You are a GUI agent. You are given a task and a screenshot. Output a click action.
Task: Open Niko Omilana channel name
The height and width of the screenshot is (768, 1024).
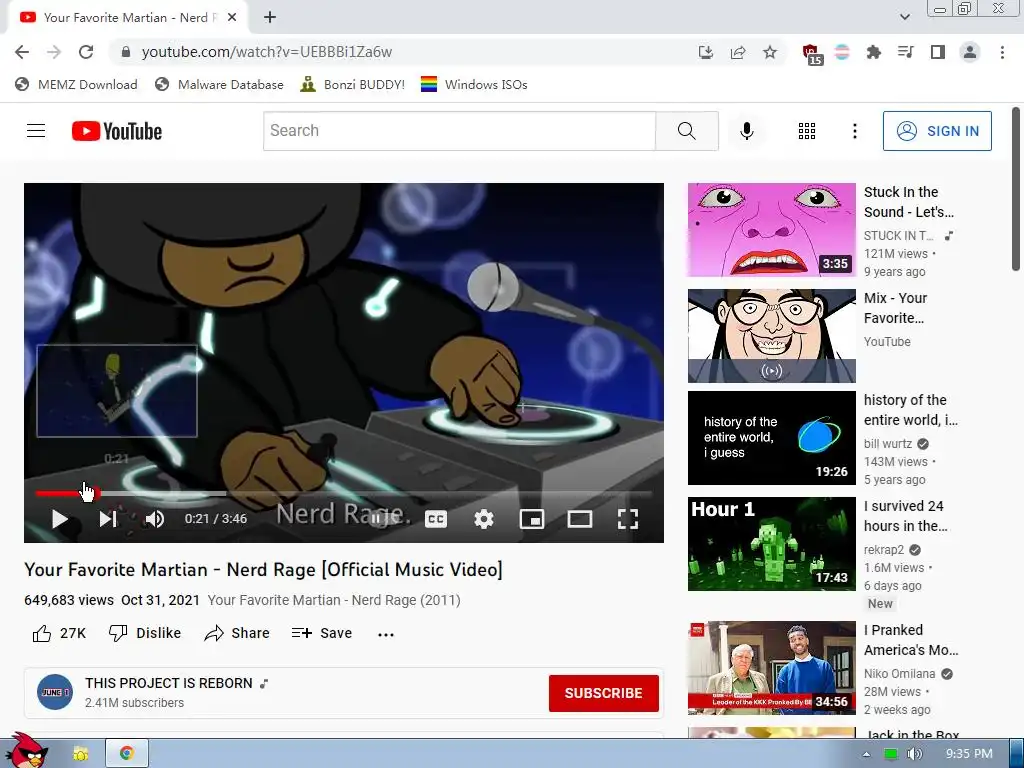coord(899,673)
